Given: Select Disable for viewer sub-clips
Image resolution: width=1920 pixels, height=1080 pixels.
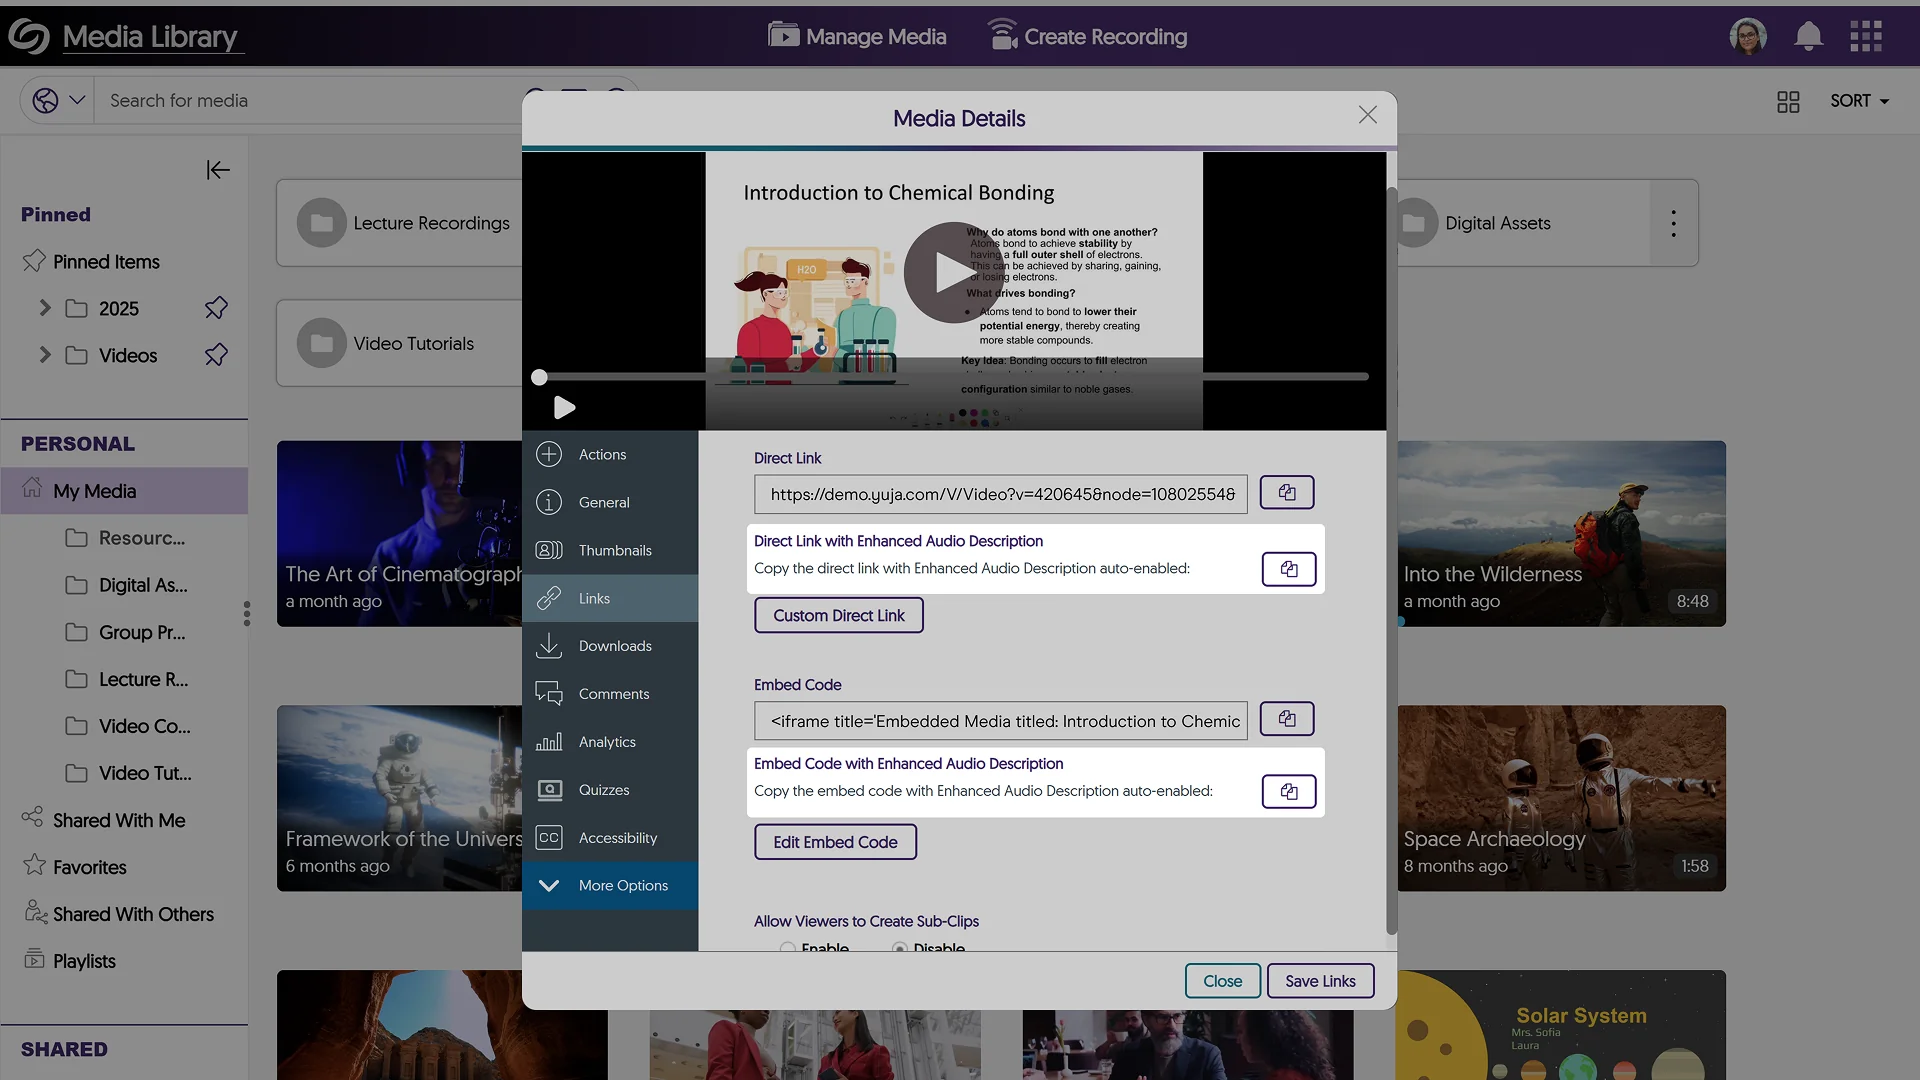Looking at the screenshot, I should (x=900, y=947).
